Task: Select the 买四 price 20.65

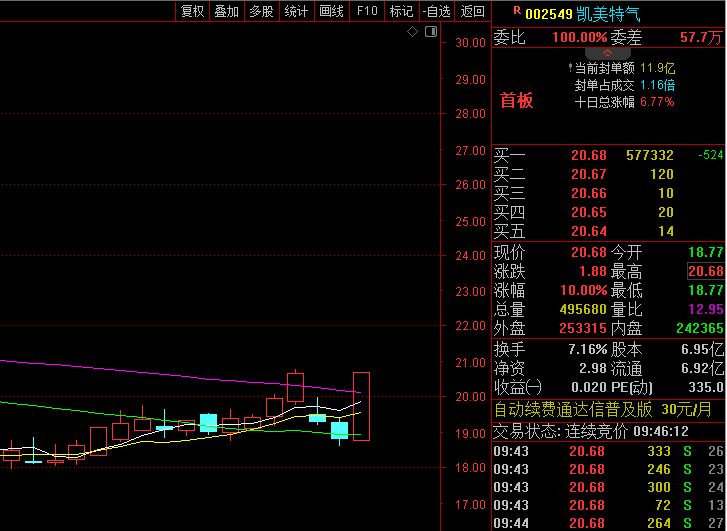Action: click(589, 212)
